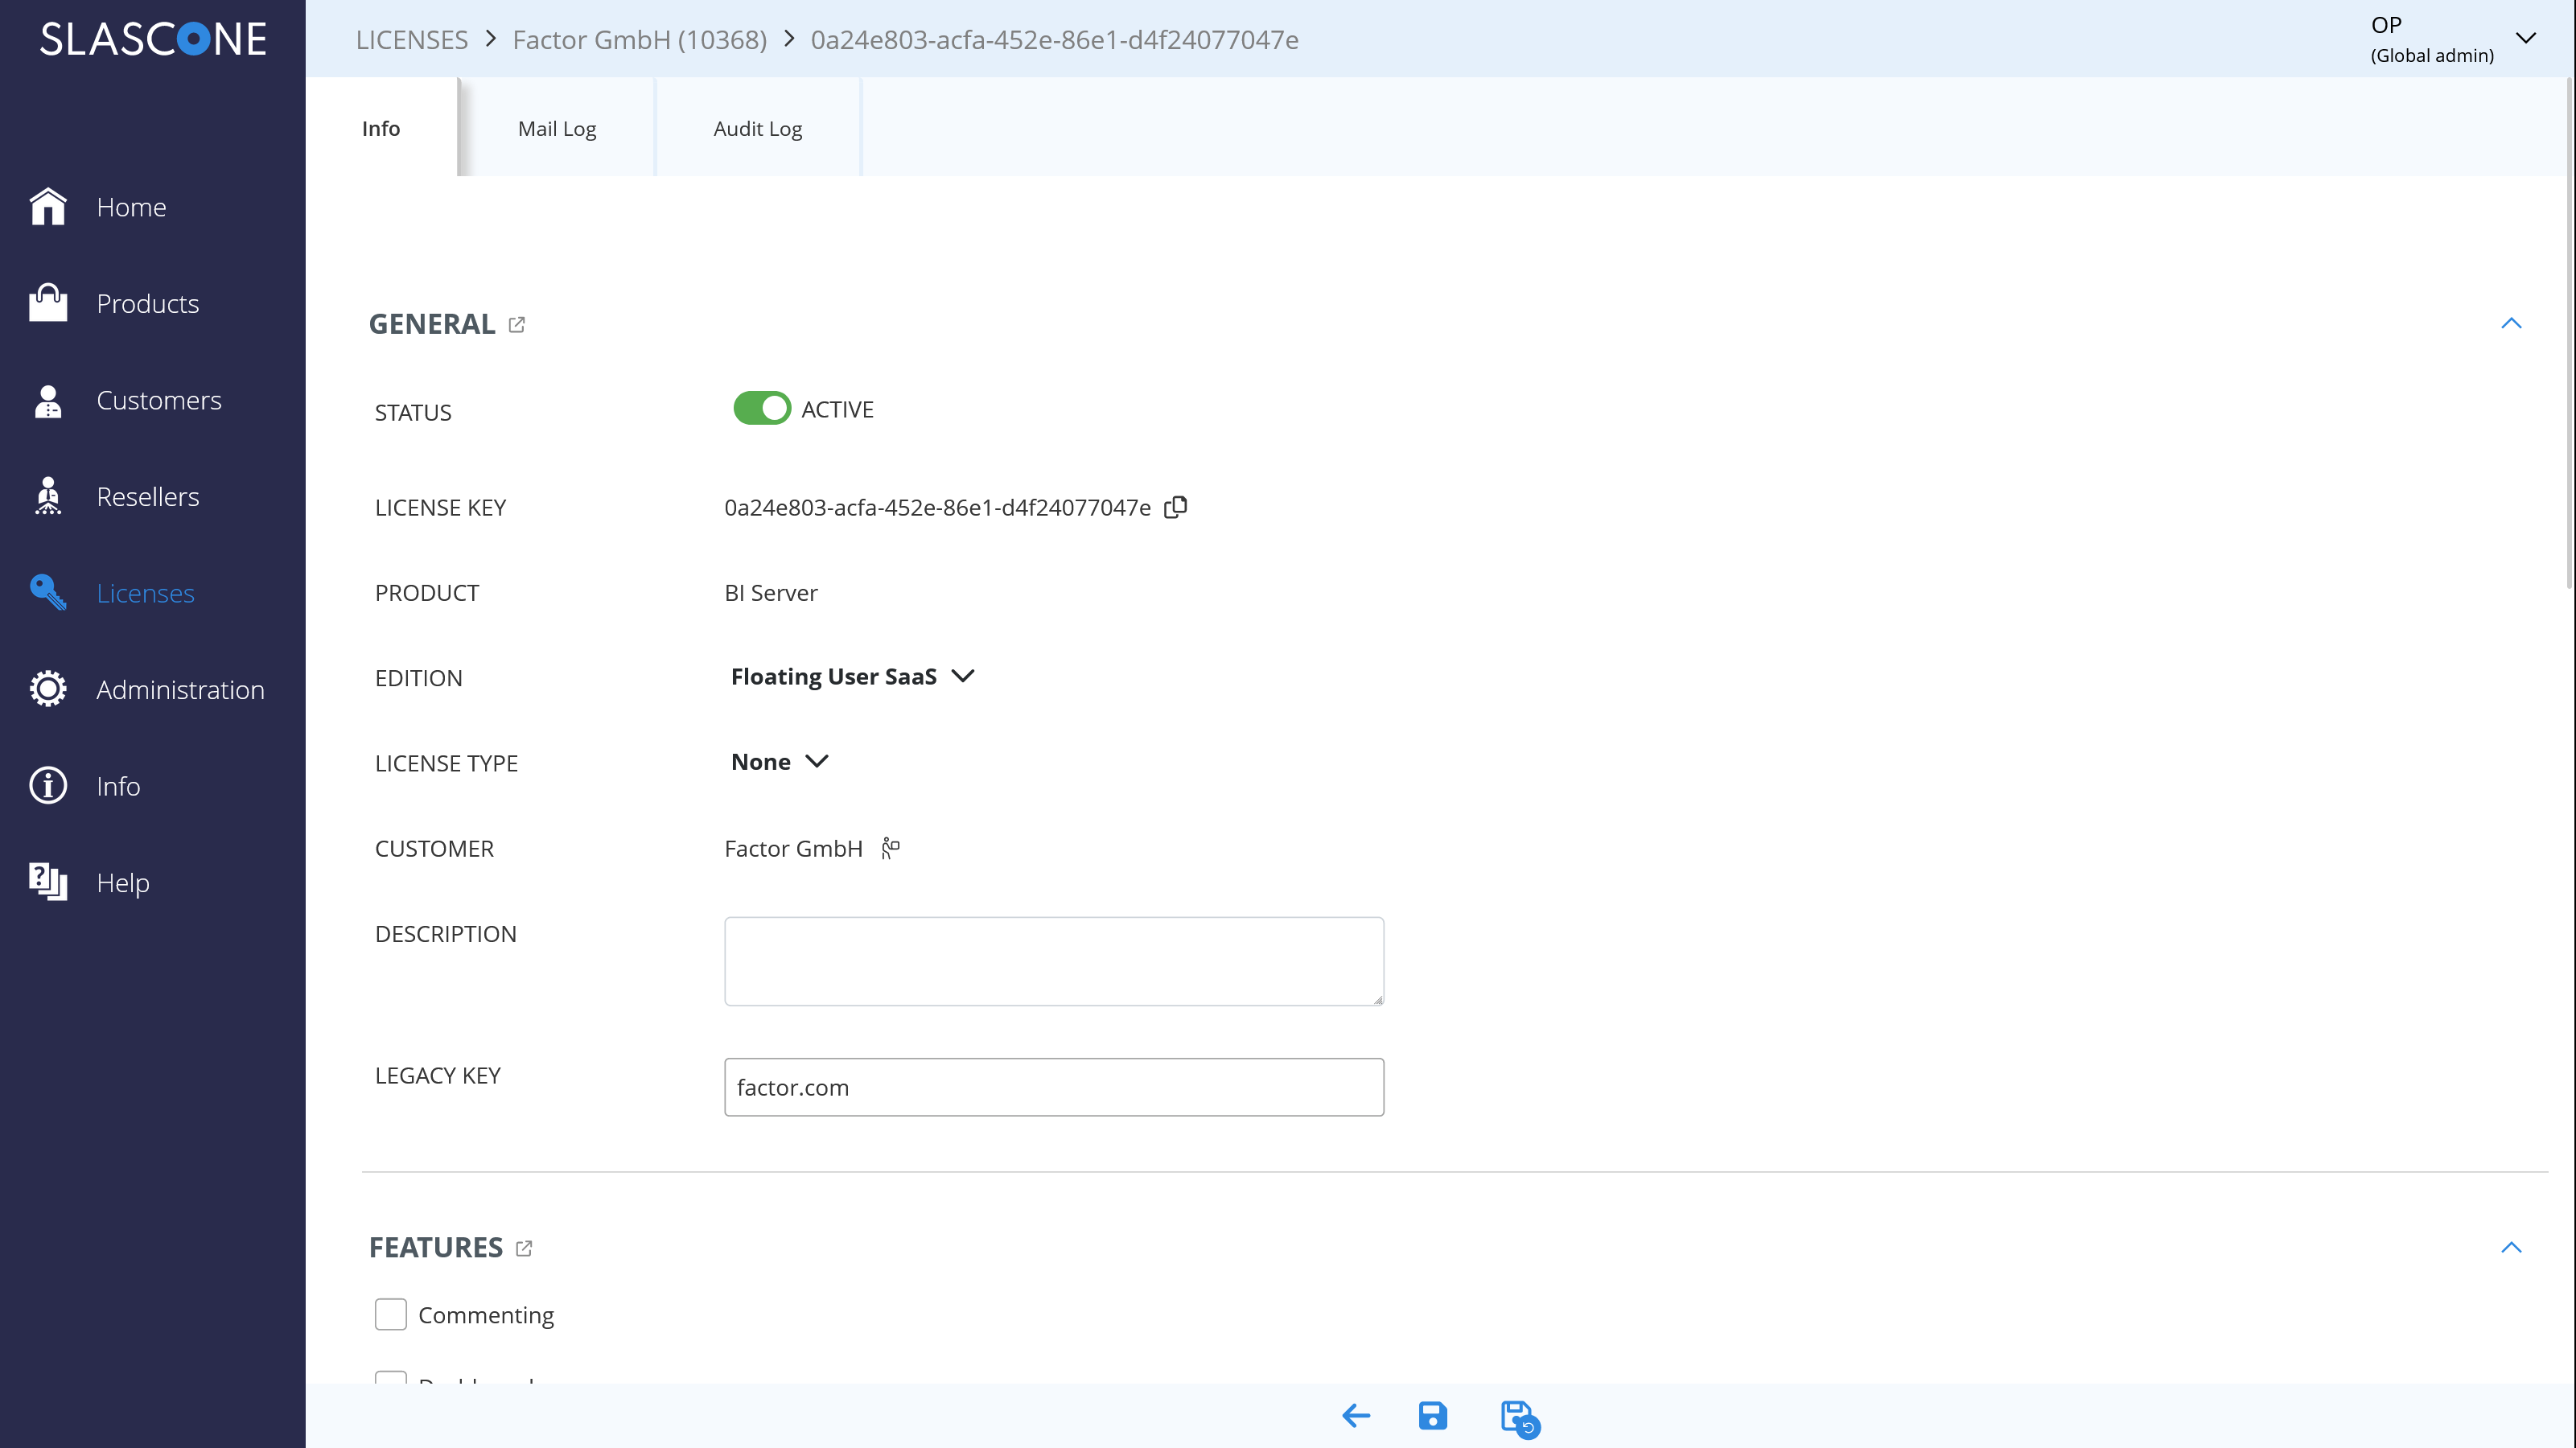
Task: Click the license key breadcrumb entry
Action: coord(1055,39)
